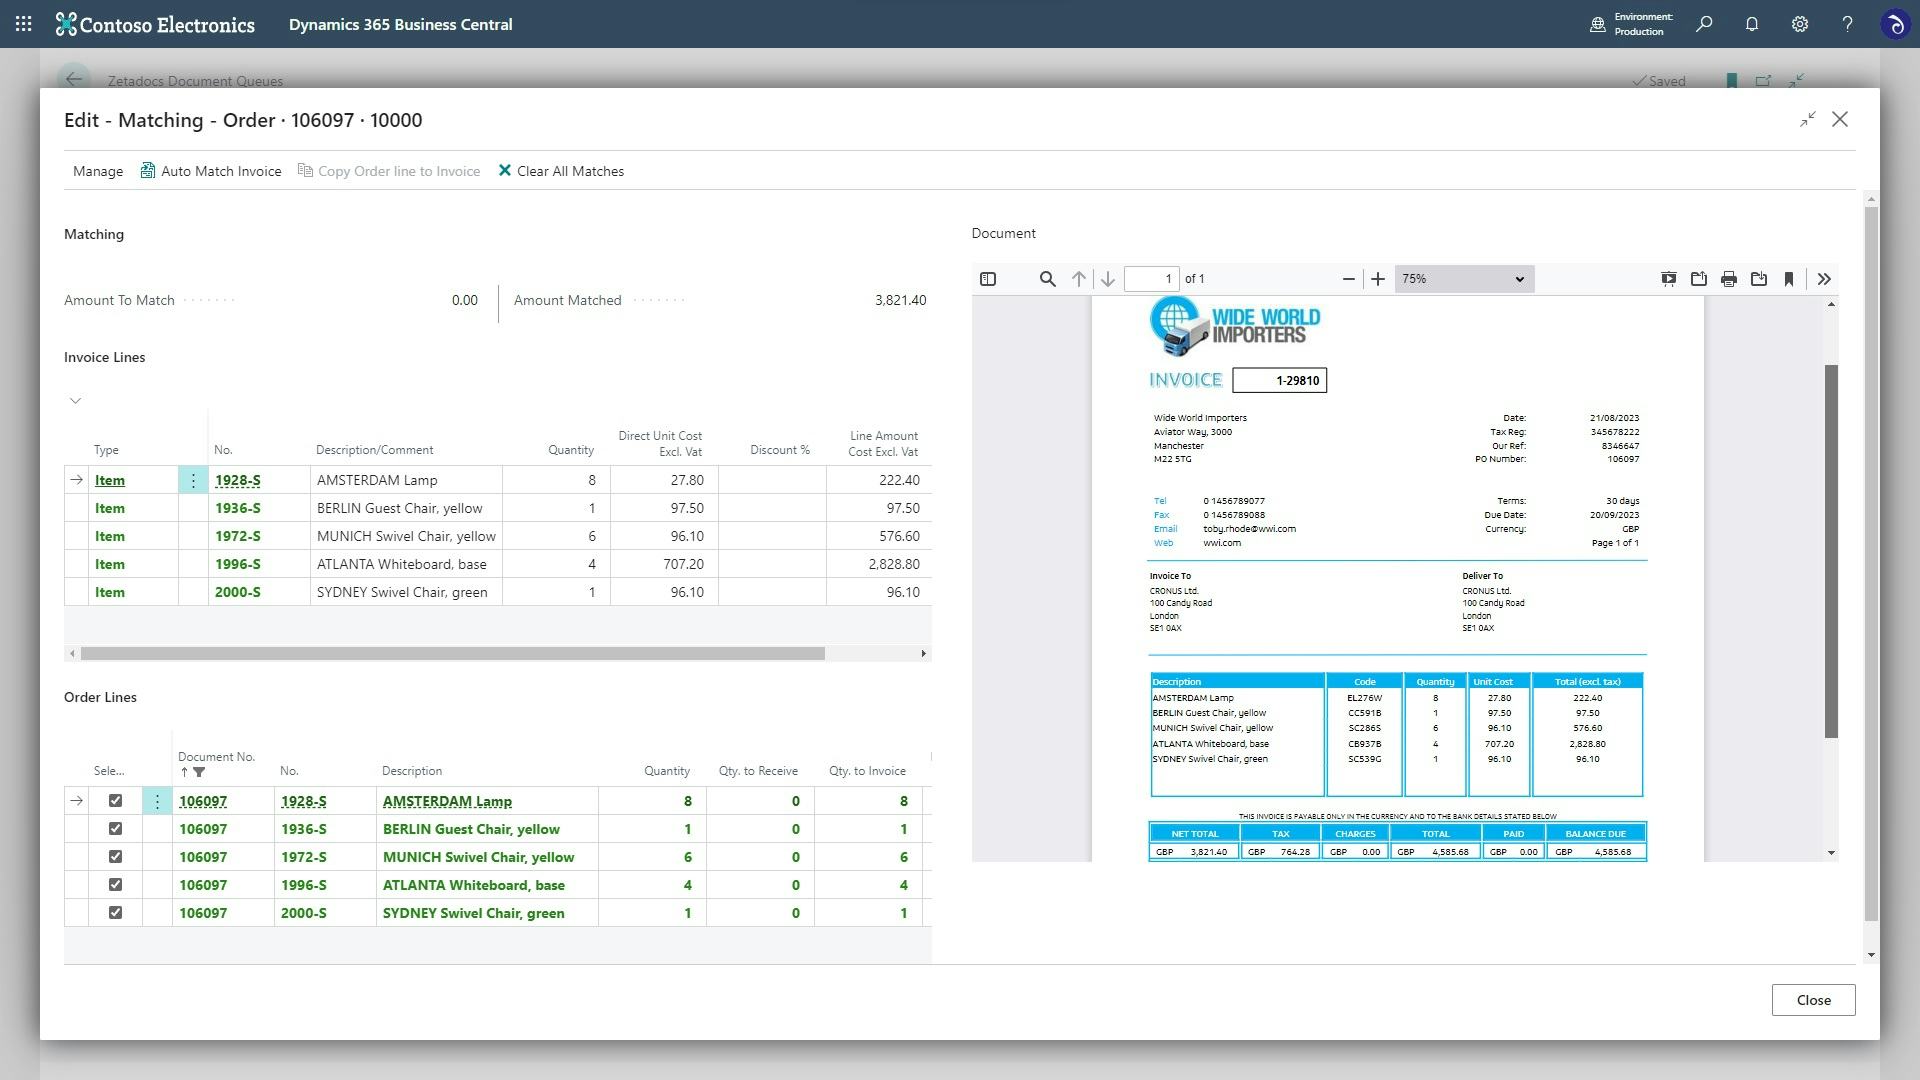Image resolution: width=1920 pixels, height=1080 pixels.
Task: Open the 75% zoom level dropdown
Action: (x=1463, y=279)
